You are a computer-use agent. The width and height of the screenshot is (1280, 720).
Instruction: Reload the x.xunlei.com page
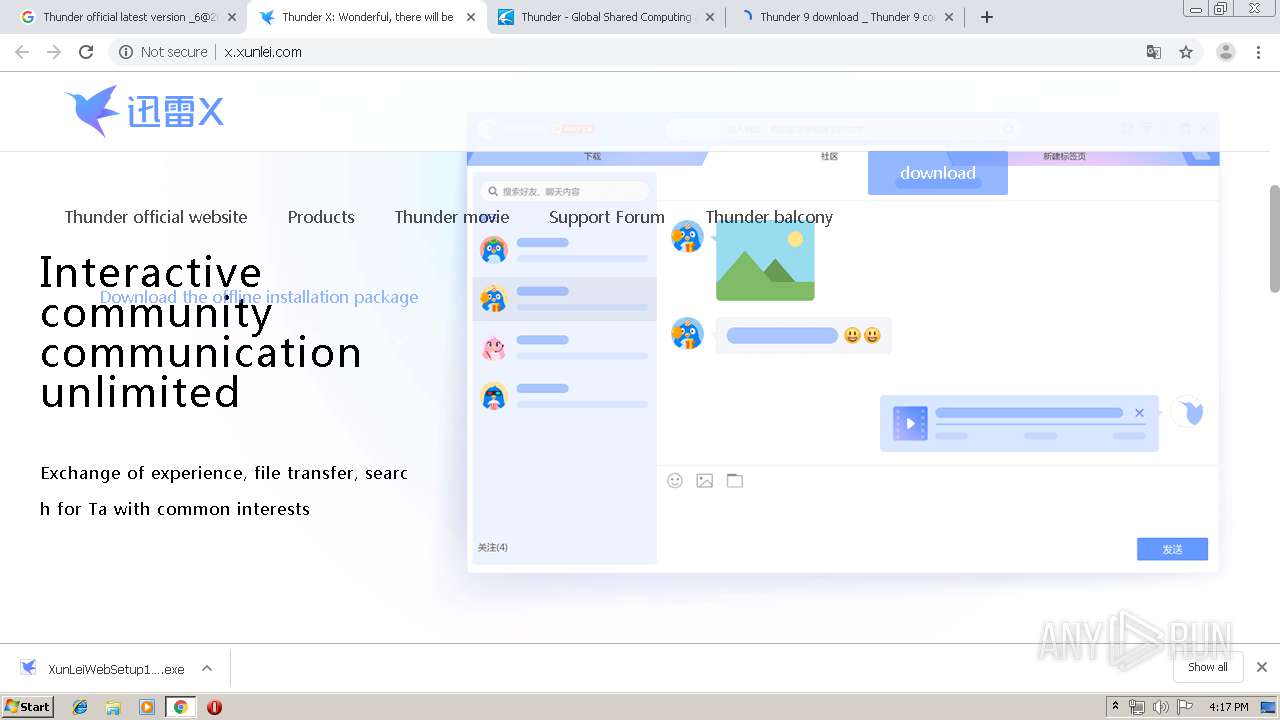pos(86,52)
